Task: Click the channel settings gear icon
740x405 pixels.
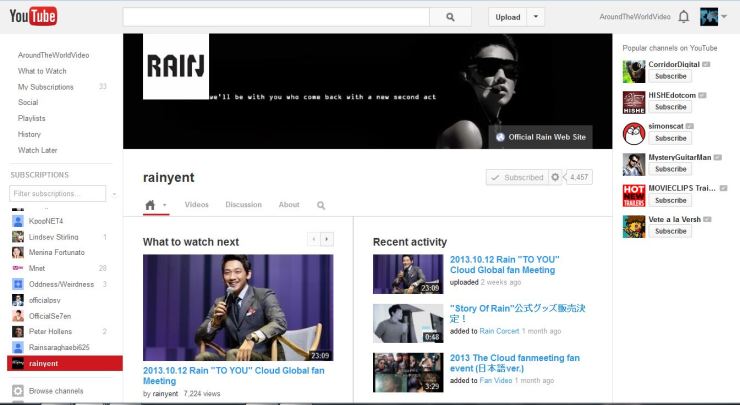Action: pyautogui.click(x=556, y=177)
